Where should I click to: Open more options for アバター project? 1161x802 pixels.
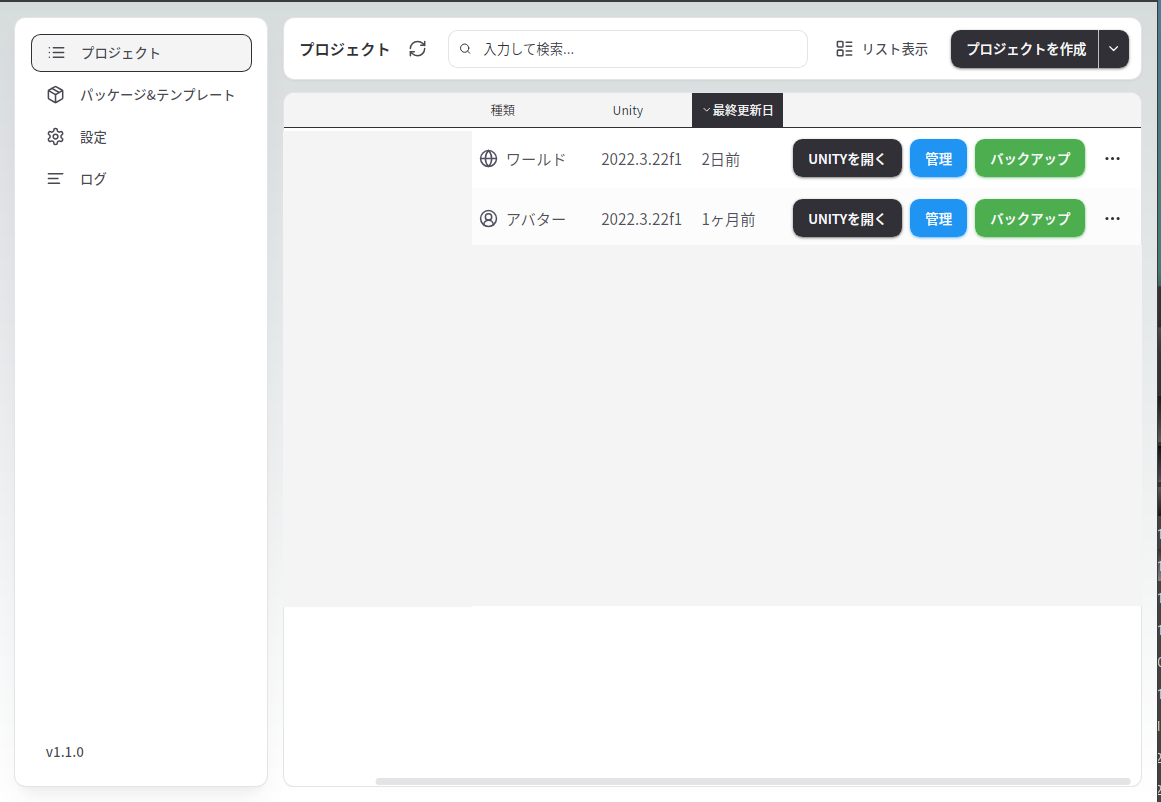point(1112,218)
